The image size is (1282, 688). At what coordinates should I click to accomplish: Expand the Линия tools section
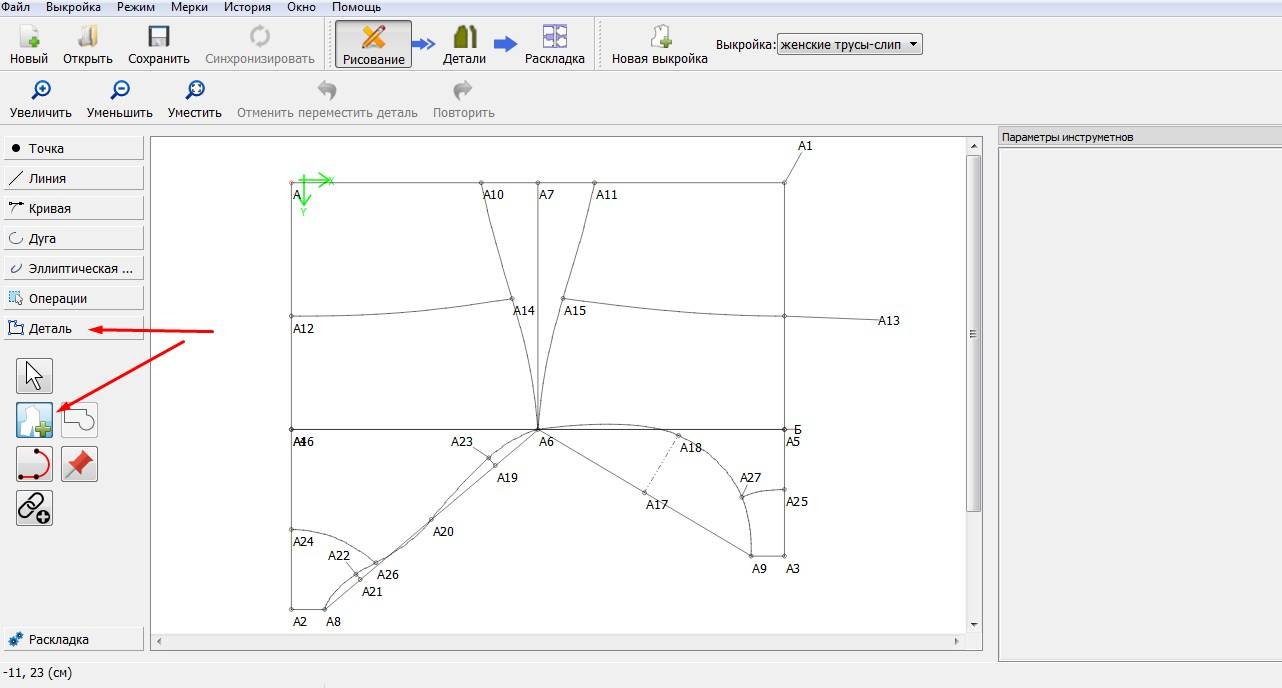coord(74,178)
